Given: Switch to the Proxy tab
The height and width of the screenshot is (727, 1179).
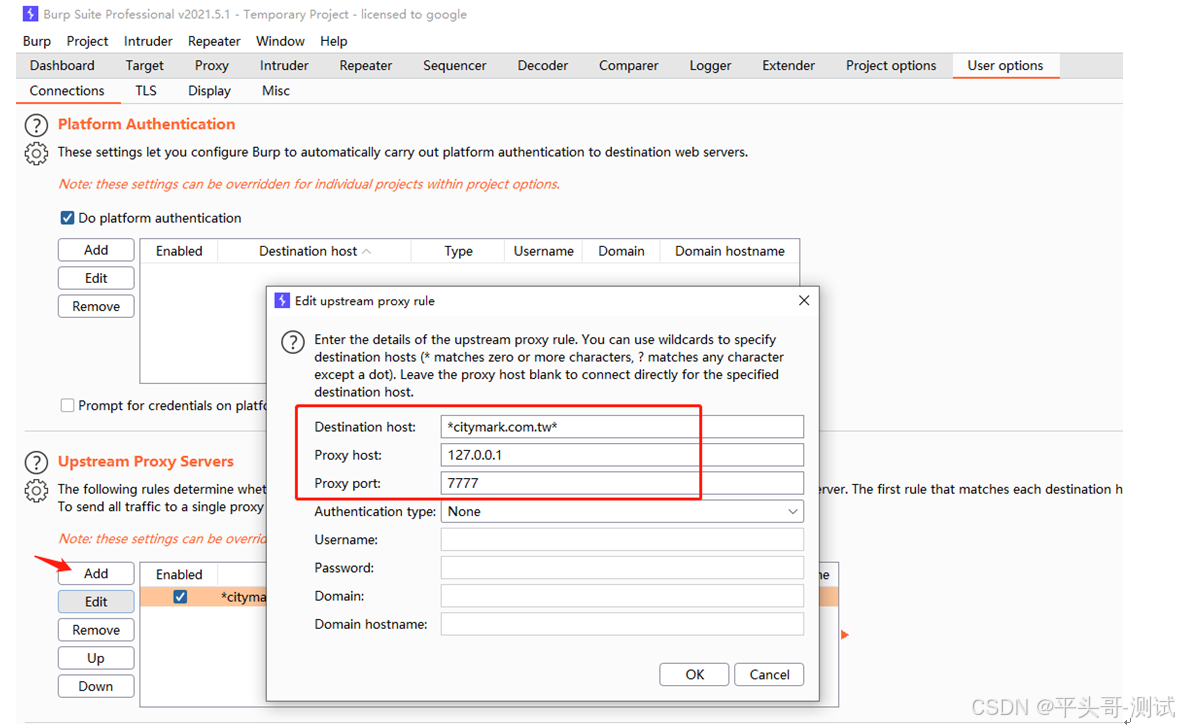Looking at the screenshot, I should (211, 65).
